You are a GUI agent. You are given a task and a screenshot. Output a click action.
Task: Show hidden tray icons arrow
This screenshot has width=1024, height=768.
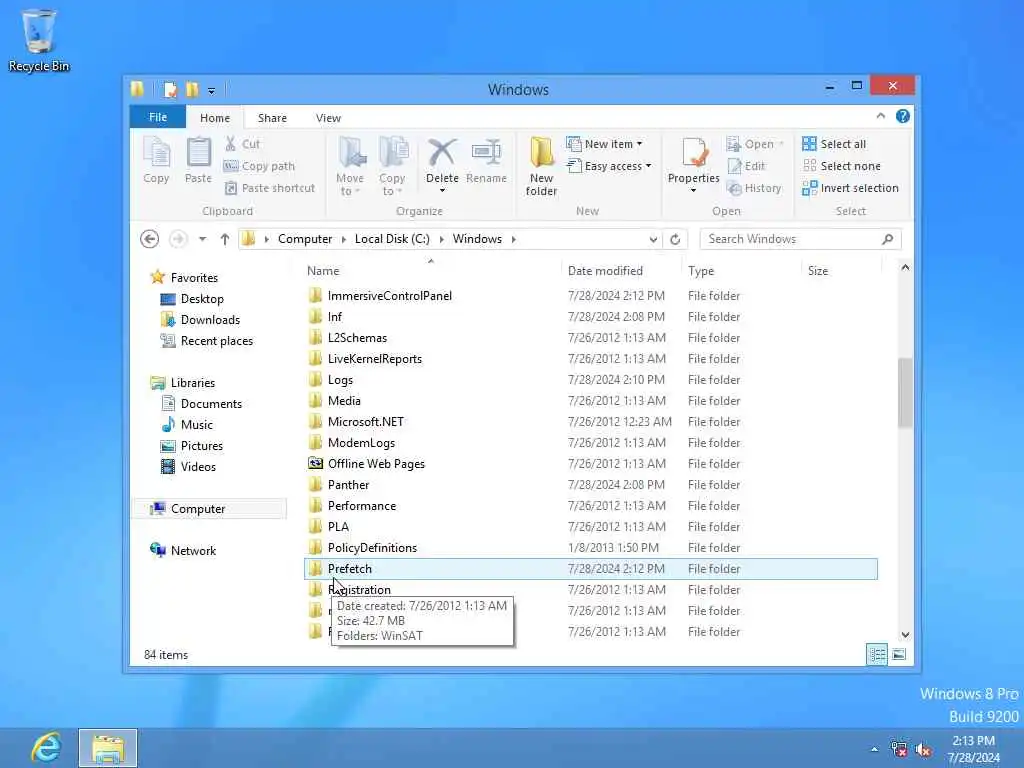874,750
